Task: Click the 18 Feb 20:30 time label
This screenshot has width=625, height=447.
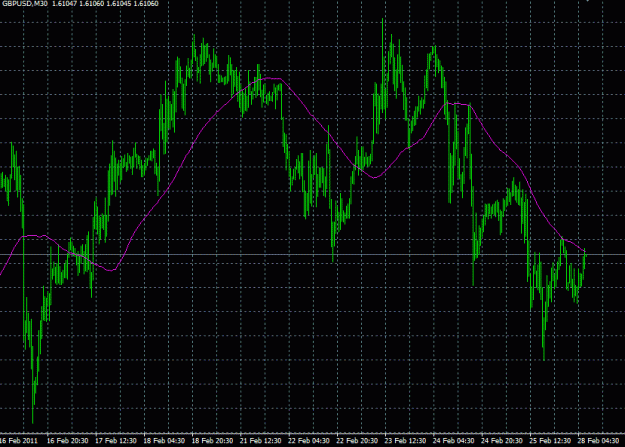Action: [x=212, y=441]
